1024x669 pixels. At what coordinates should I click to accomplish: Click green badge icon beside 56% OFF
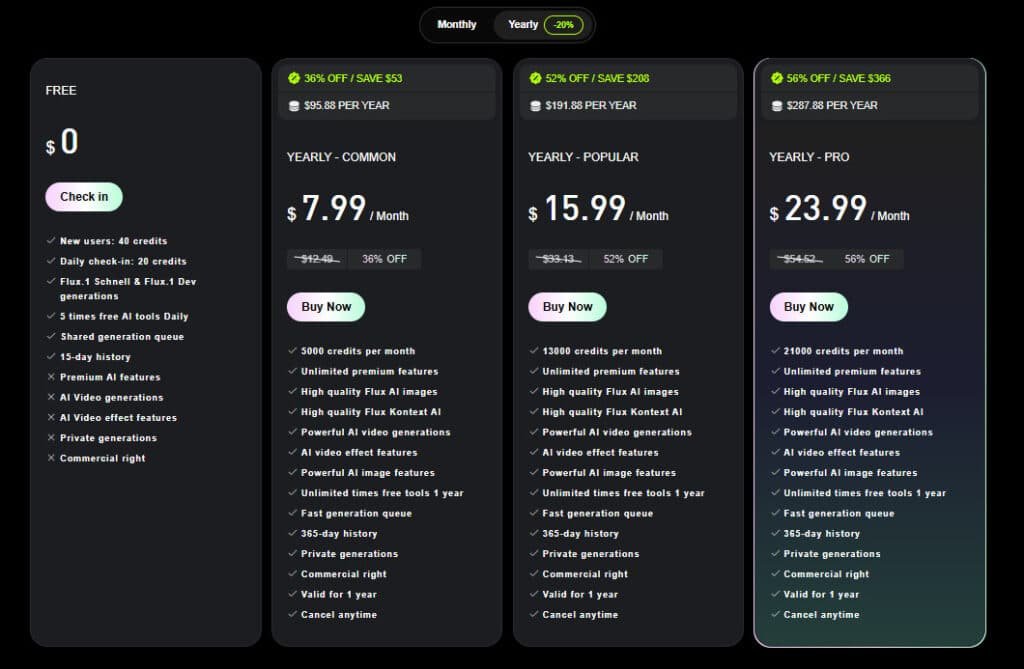776,78
